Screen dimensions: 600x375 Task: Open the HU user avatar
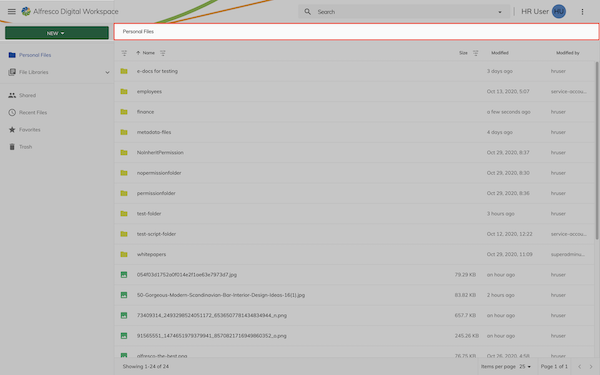[x=559, y=11]
